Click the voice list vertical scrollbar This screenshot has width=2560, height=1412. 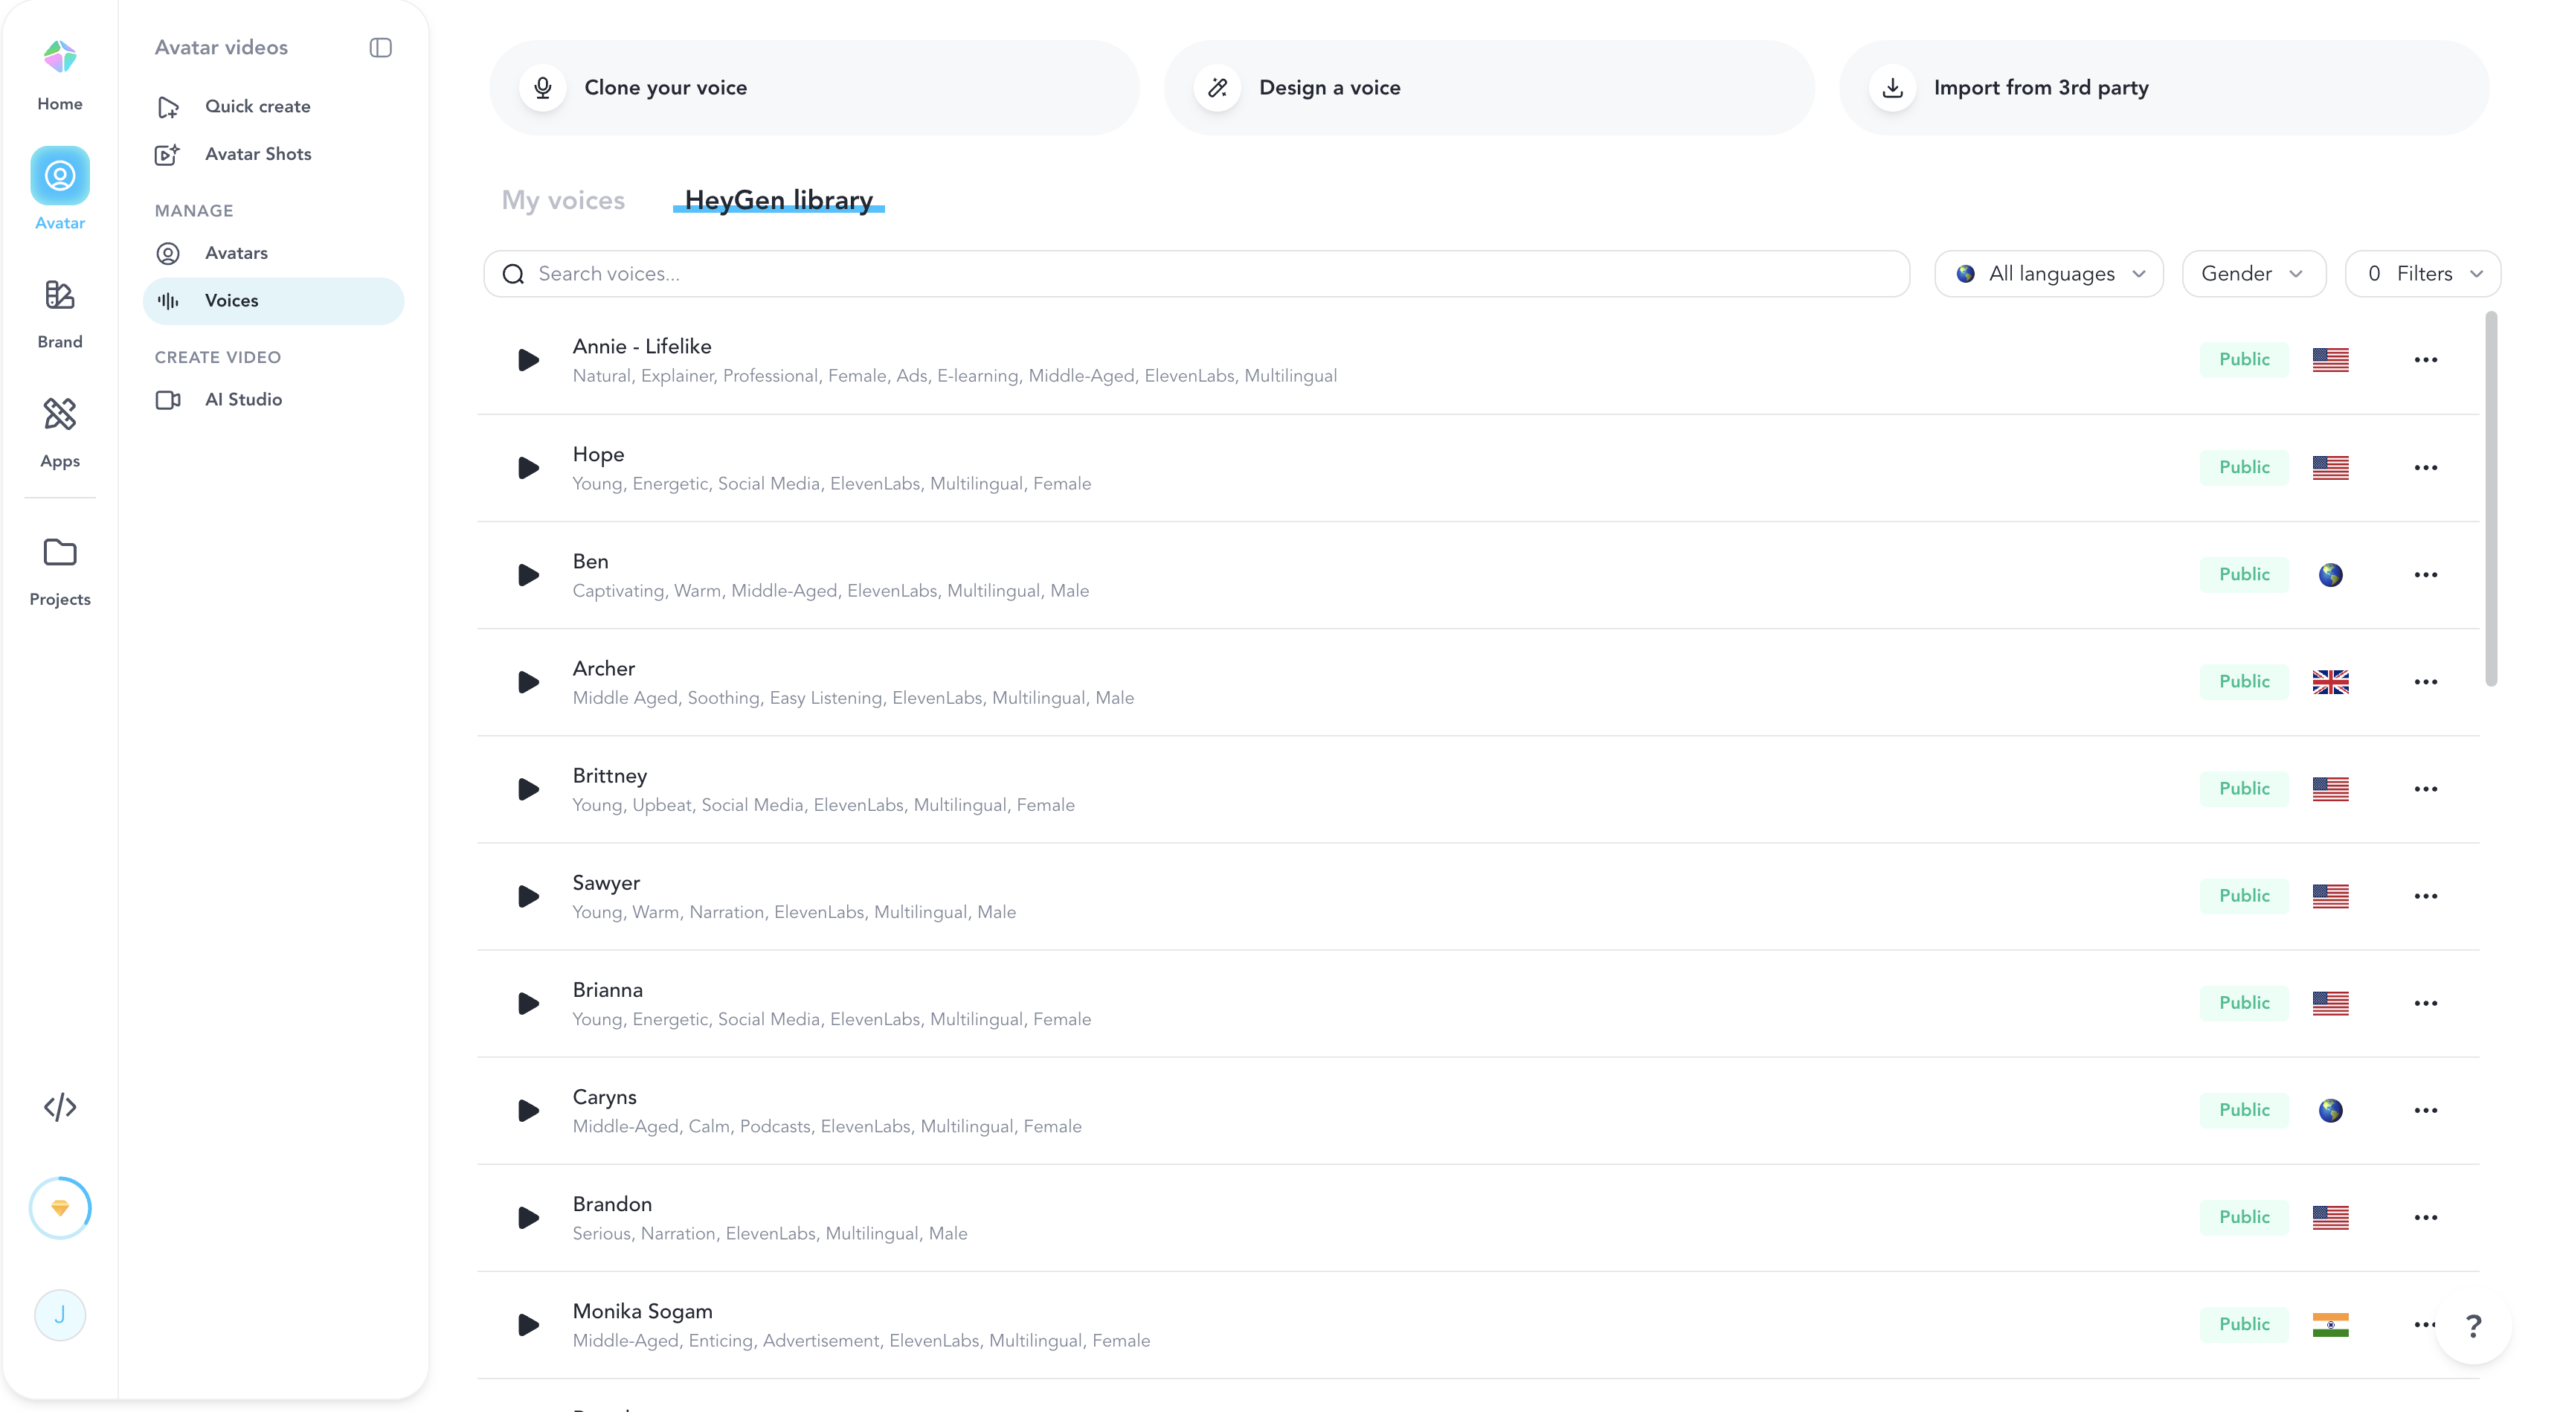click(2491, 499)
